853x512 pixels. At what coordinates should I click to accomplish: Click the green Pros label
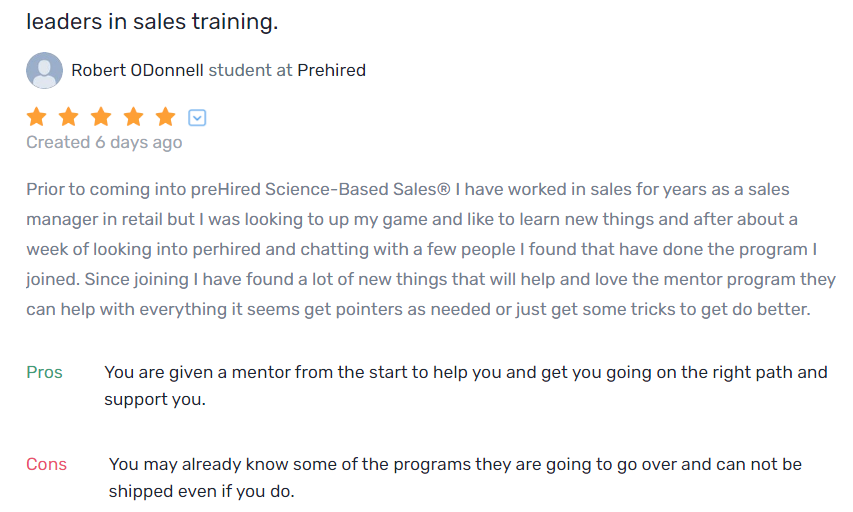(x=44, y=372)
